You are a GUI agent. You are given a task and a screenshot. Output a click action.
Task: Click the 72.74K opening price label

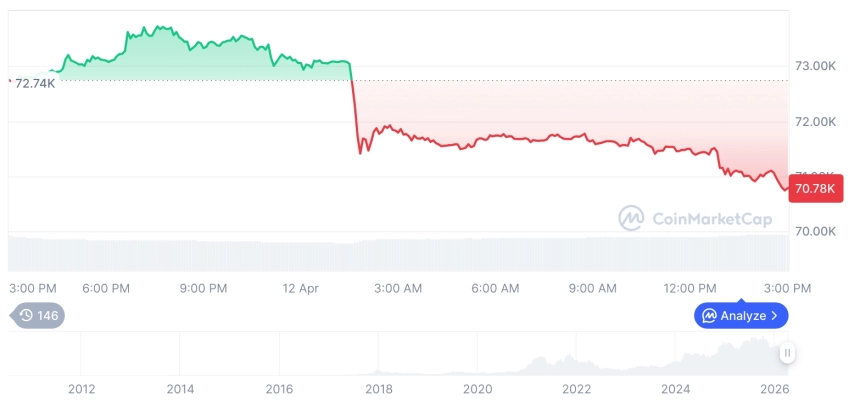pyautogui.click(x=34, y=83)
